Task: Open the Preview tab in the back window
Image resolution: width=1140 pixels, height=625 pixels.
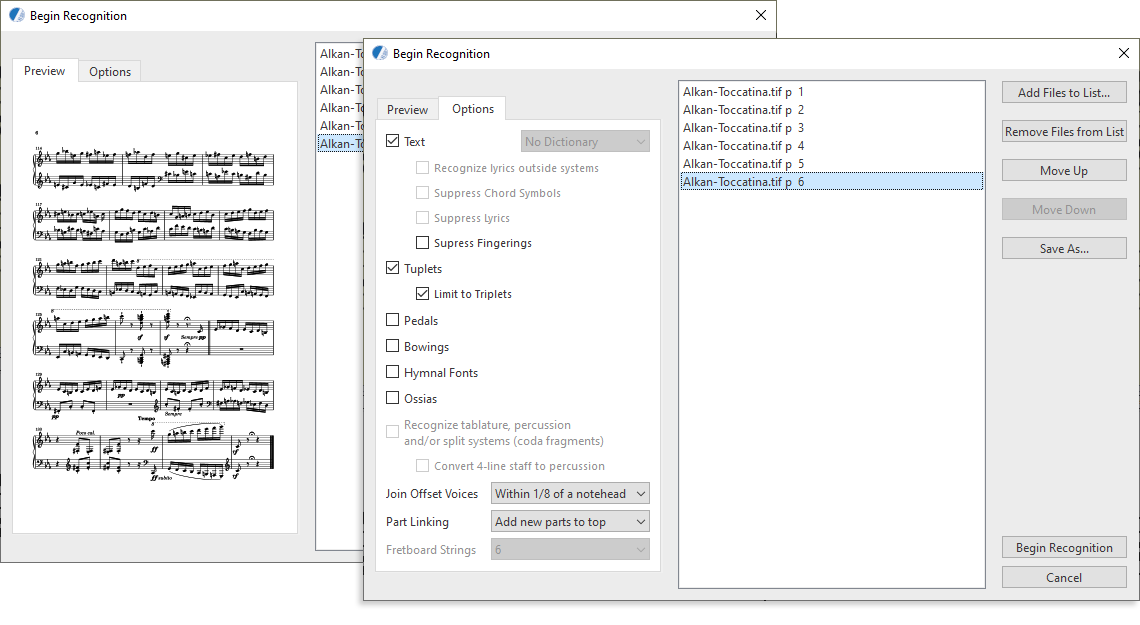Action: coord(44,70)
